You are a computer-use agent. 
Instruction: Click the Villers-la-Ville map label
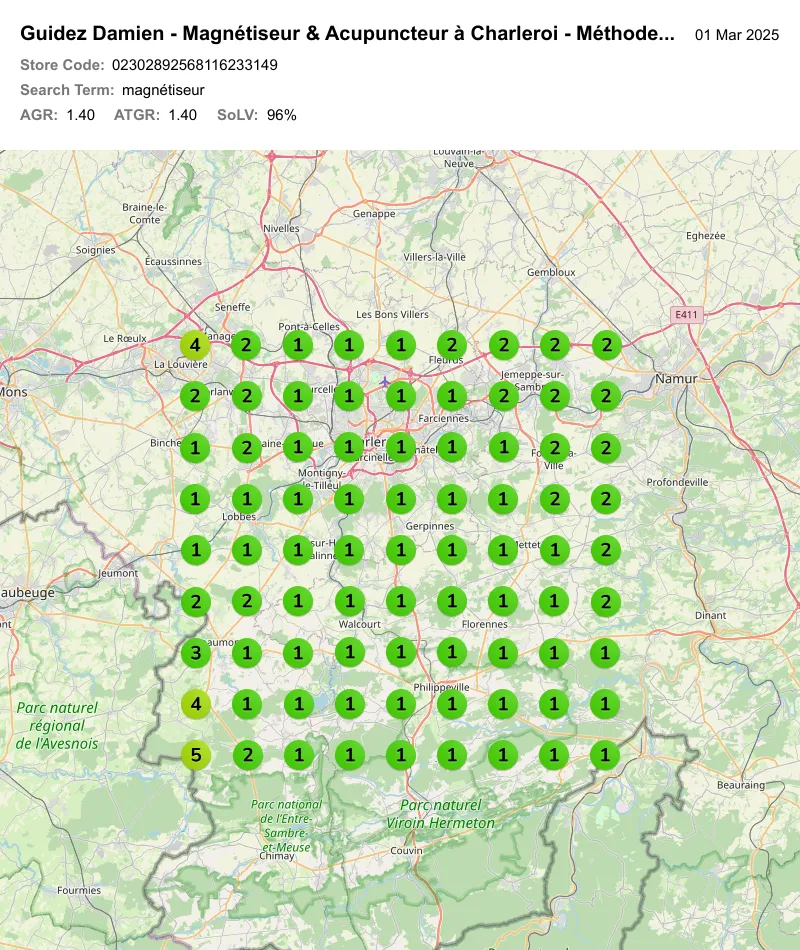pyautogui.click(x=435, y=257)
